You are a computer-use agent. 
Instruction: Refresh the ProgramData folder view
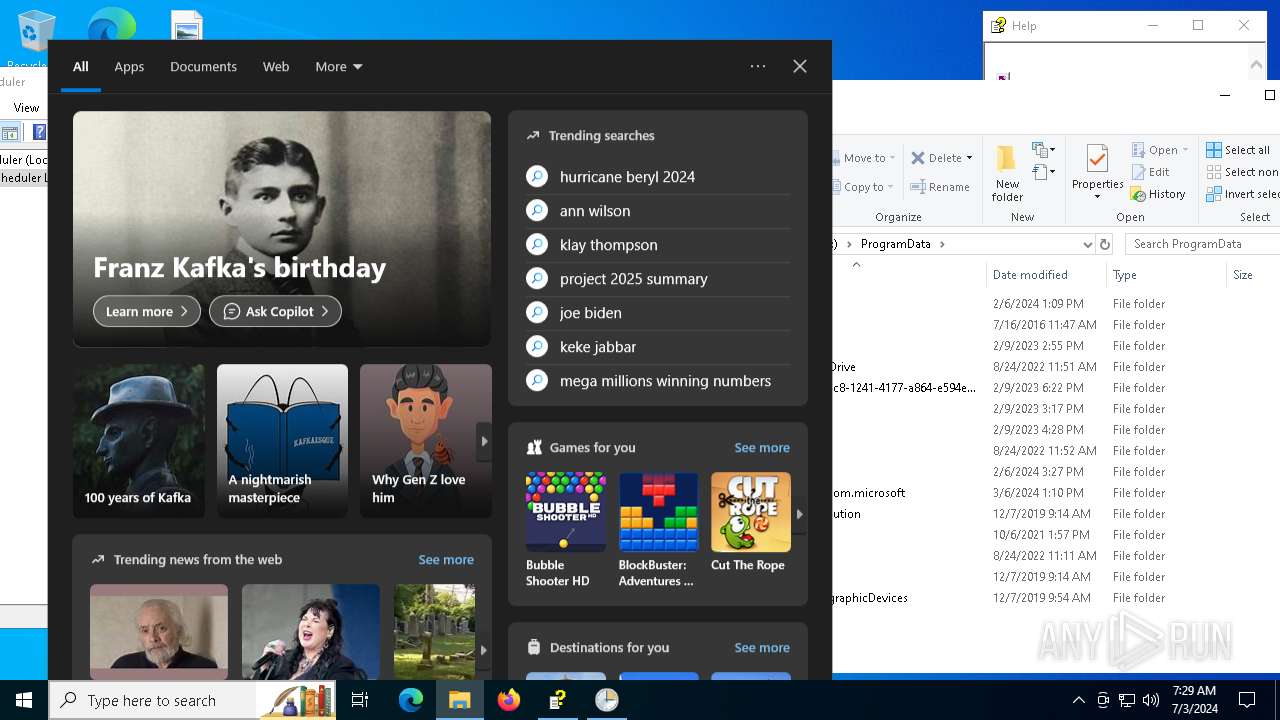1105,244
